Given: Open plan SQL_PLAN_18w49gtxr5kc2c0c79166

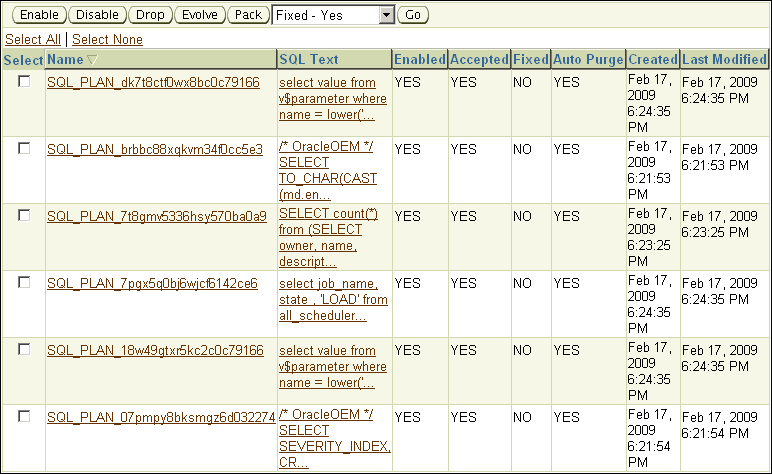Looking at the screenshot, I should (155, 350).
